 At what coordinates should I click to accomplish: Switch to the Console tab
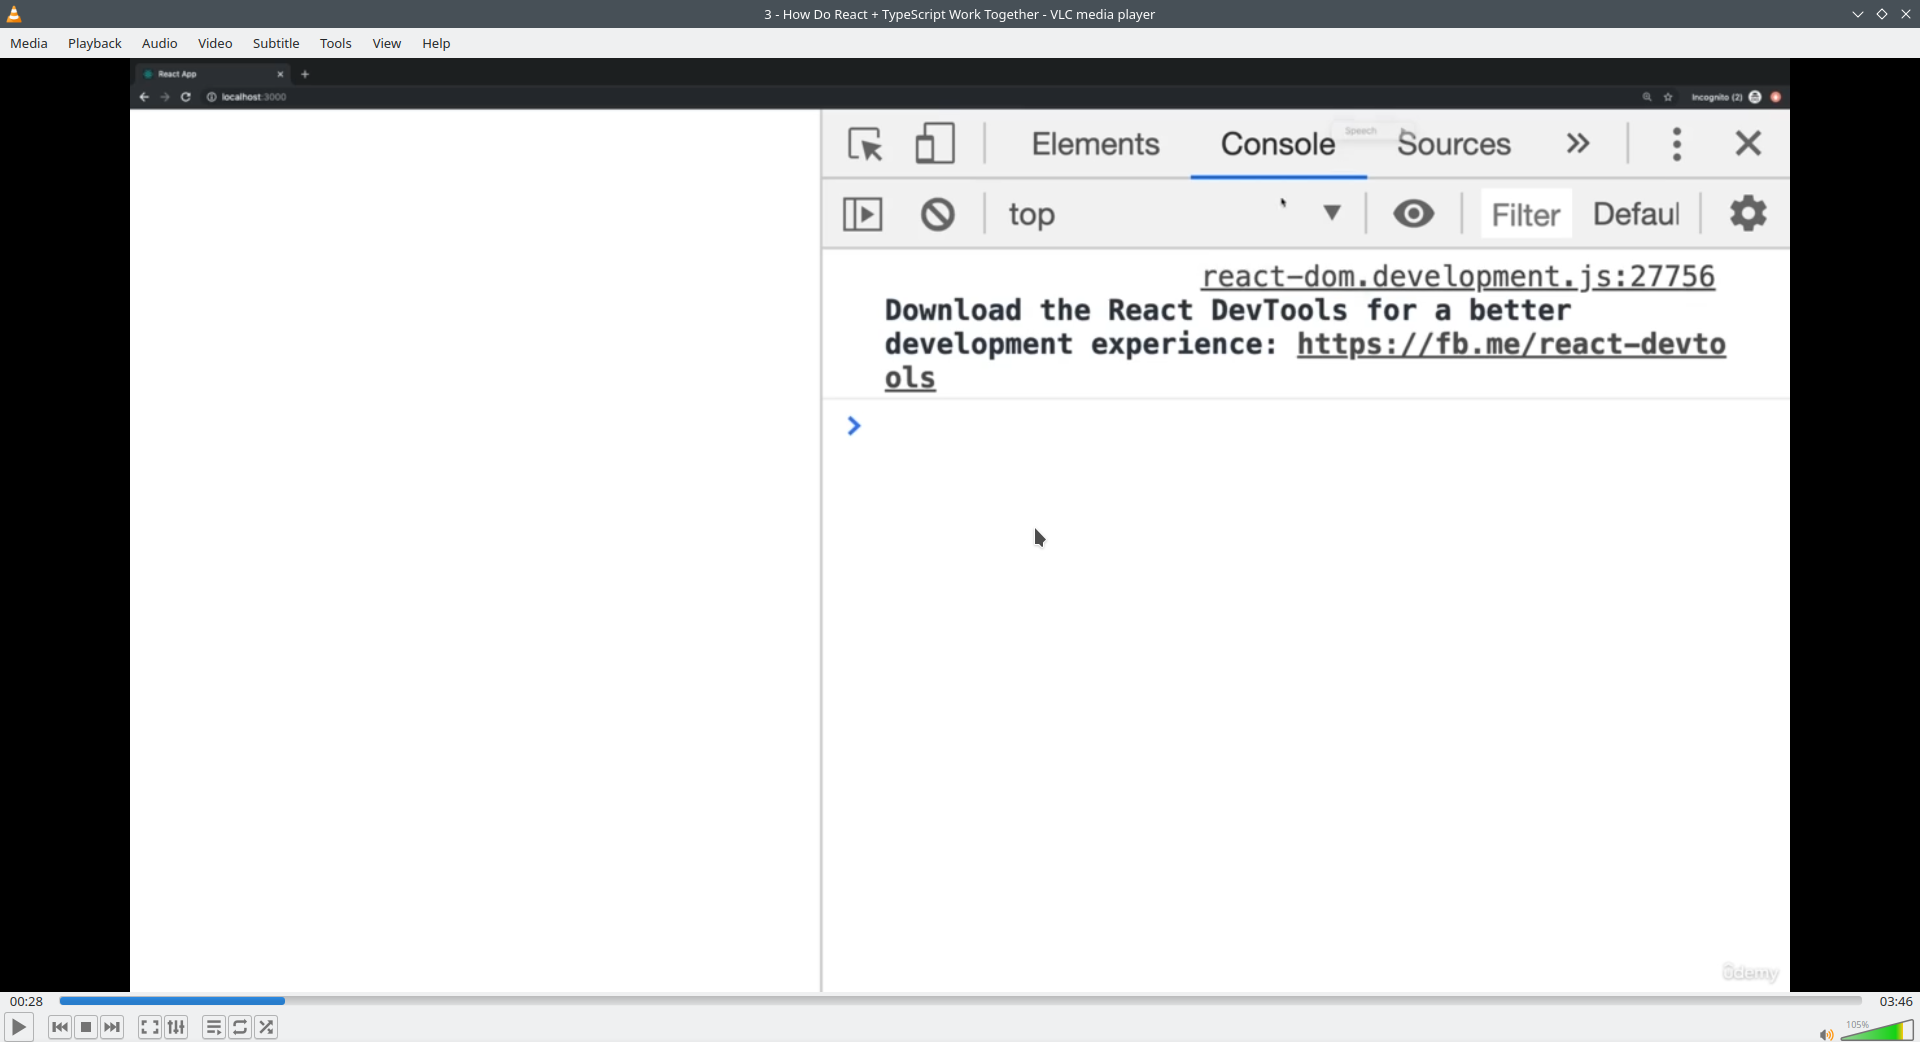point(1278,144)
